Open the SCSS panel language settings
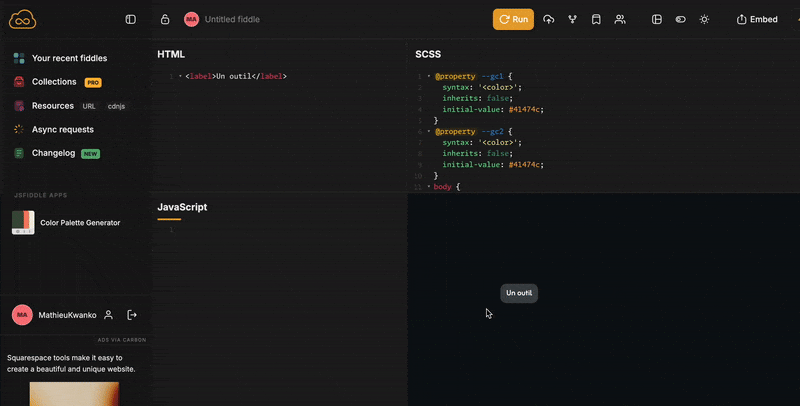 [428, 54]
